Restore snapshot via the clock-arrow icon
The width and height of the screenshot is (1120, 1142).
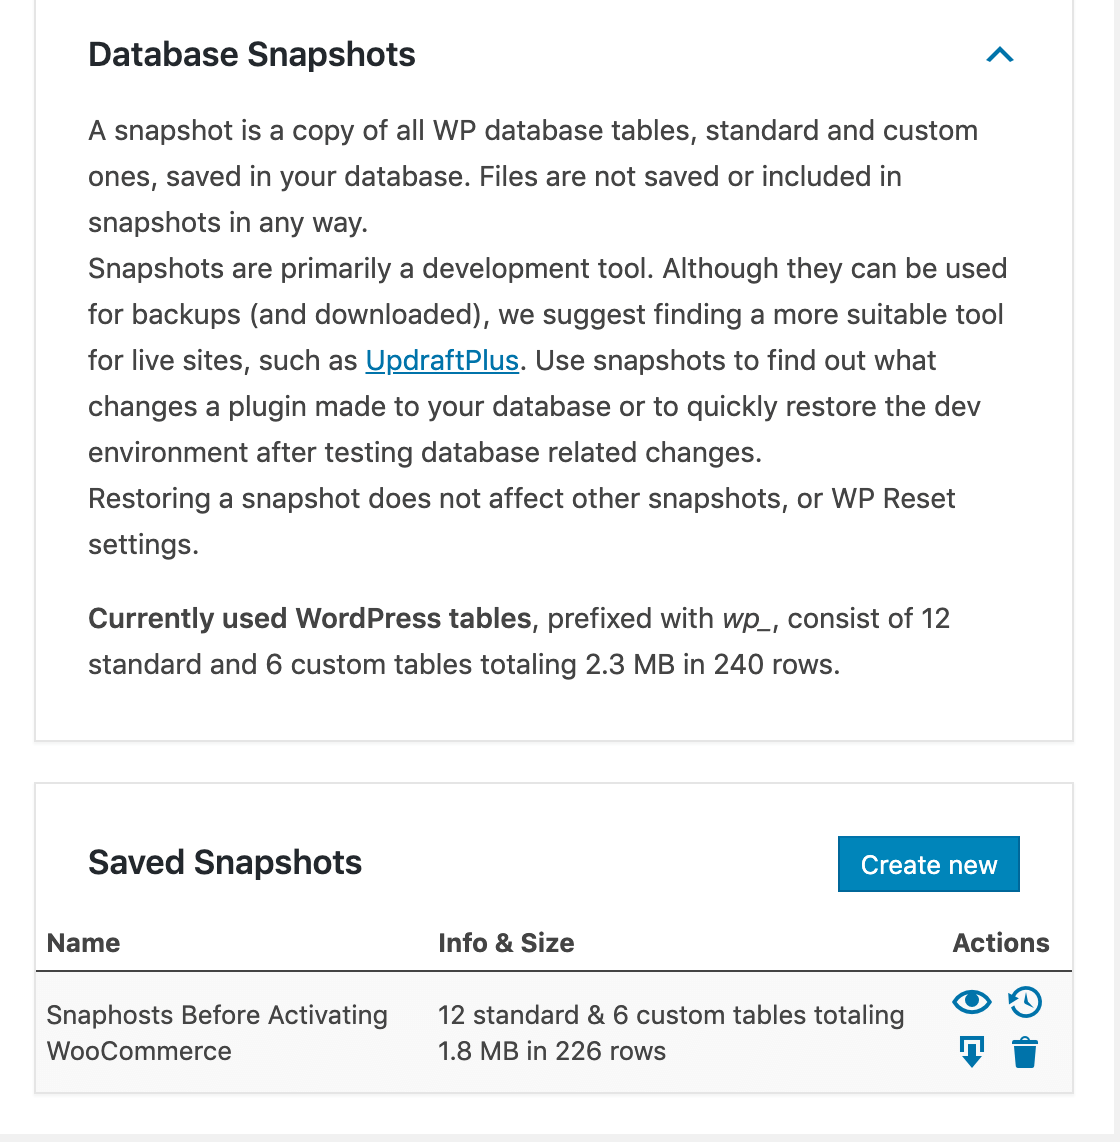coord(1025,1002)
